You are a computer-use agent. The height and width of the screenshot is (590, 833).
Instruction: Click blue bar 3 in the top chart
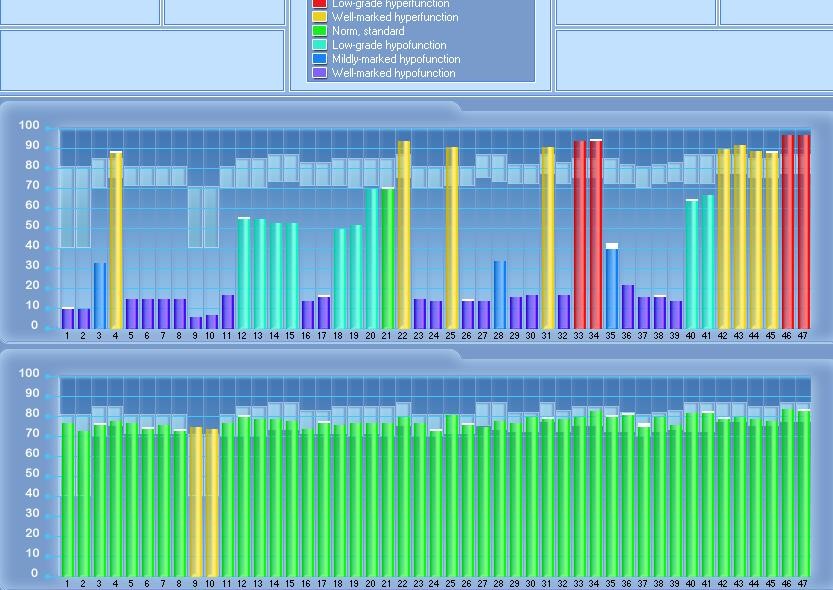(100, 296)
